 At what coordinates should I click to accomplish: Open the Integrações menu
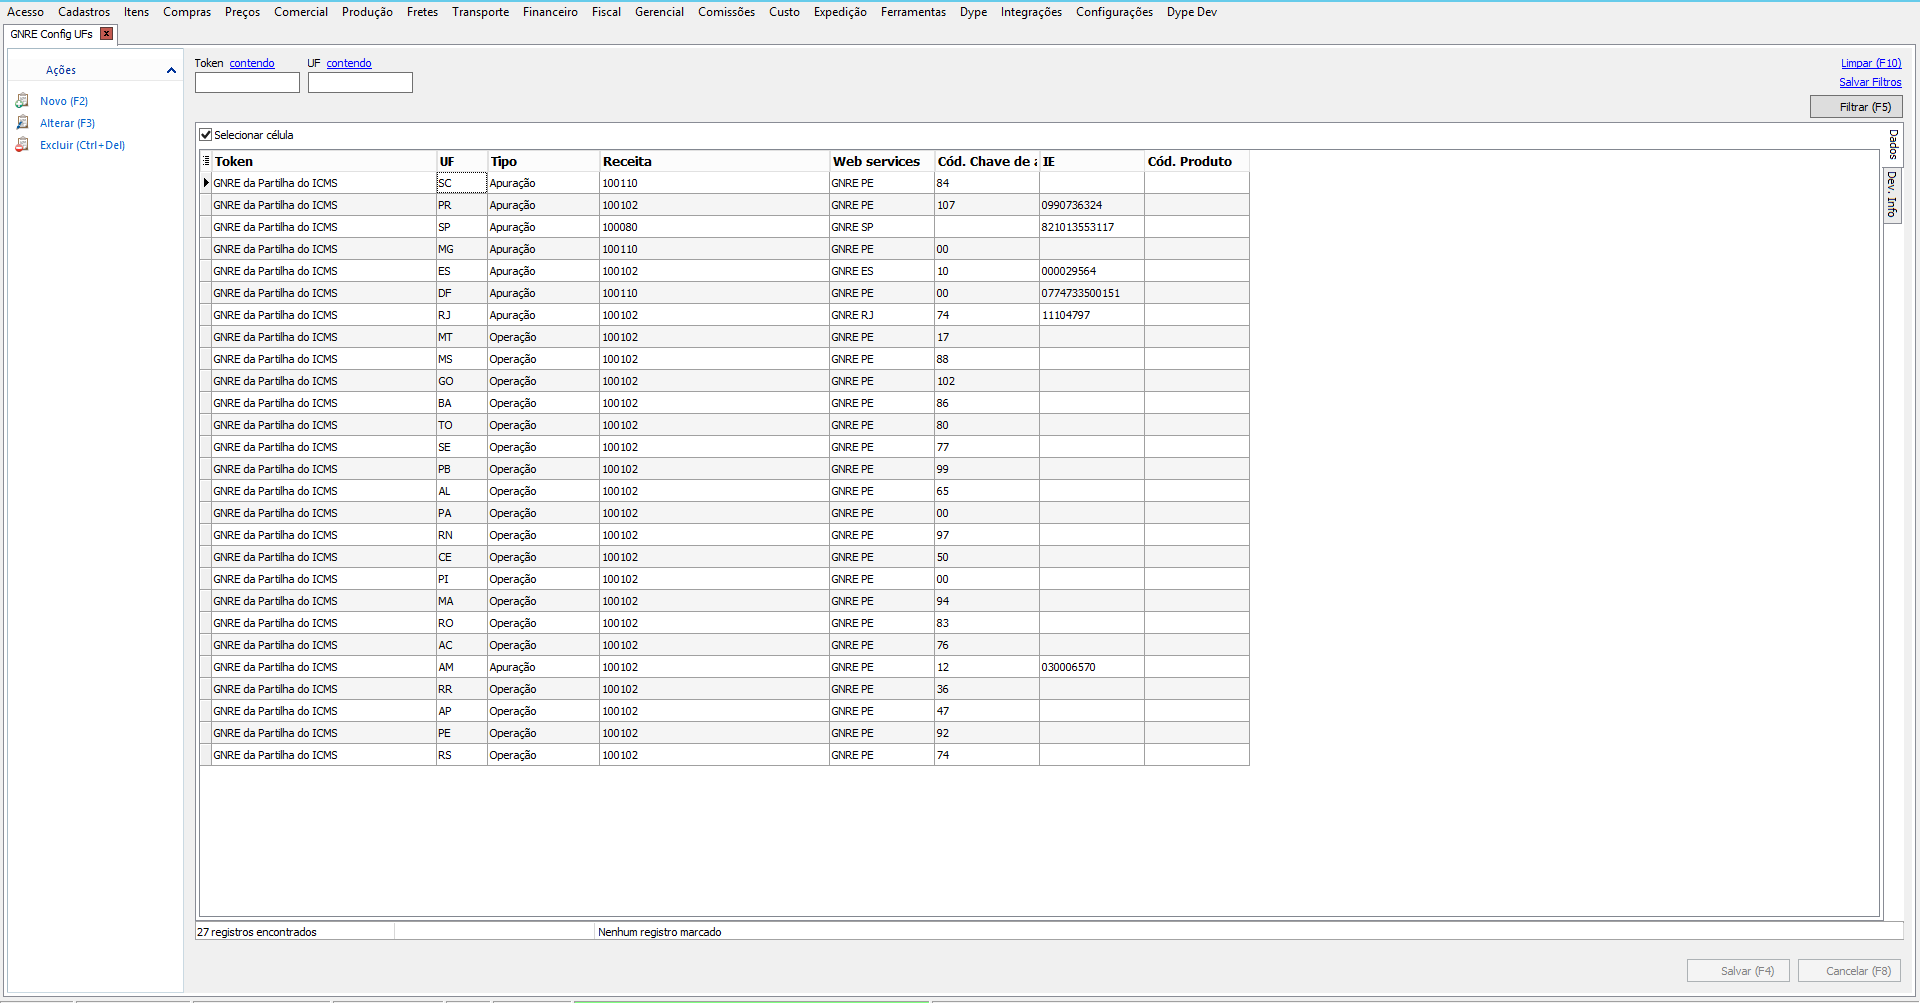click(1031, 12)
